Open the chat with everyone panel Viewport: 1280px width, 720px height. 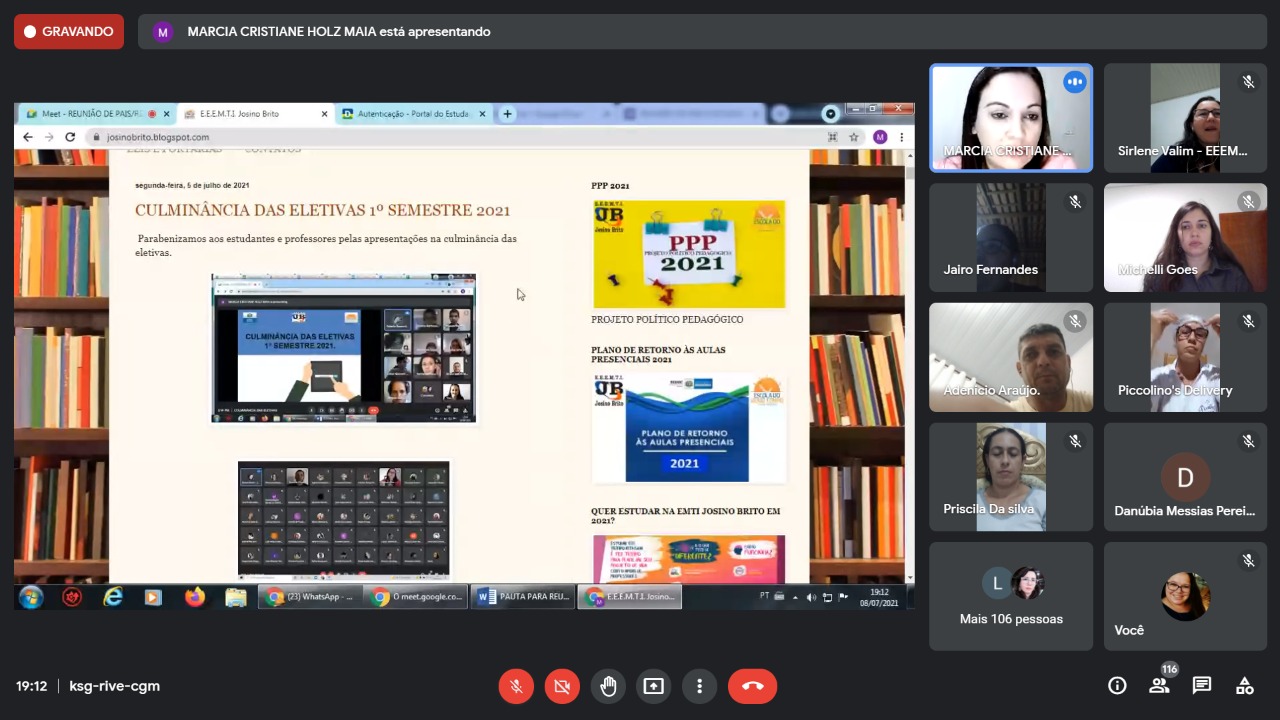(1202, 686)
